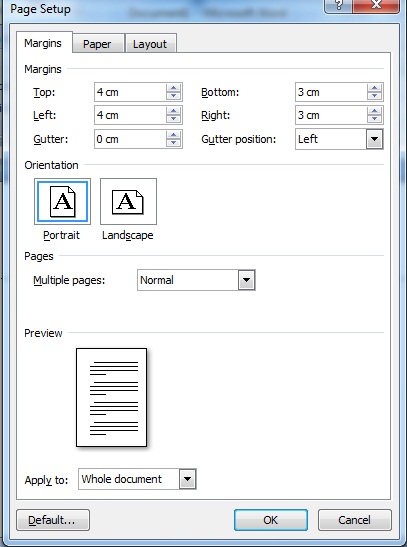Open the Gutter position dropdown
Viewport: 407px width, 547px height.
375,139
